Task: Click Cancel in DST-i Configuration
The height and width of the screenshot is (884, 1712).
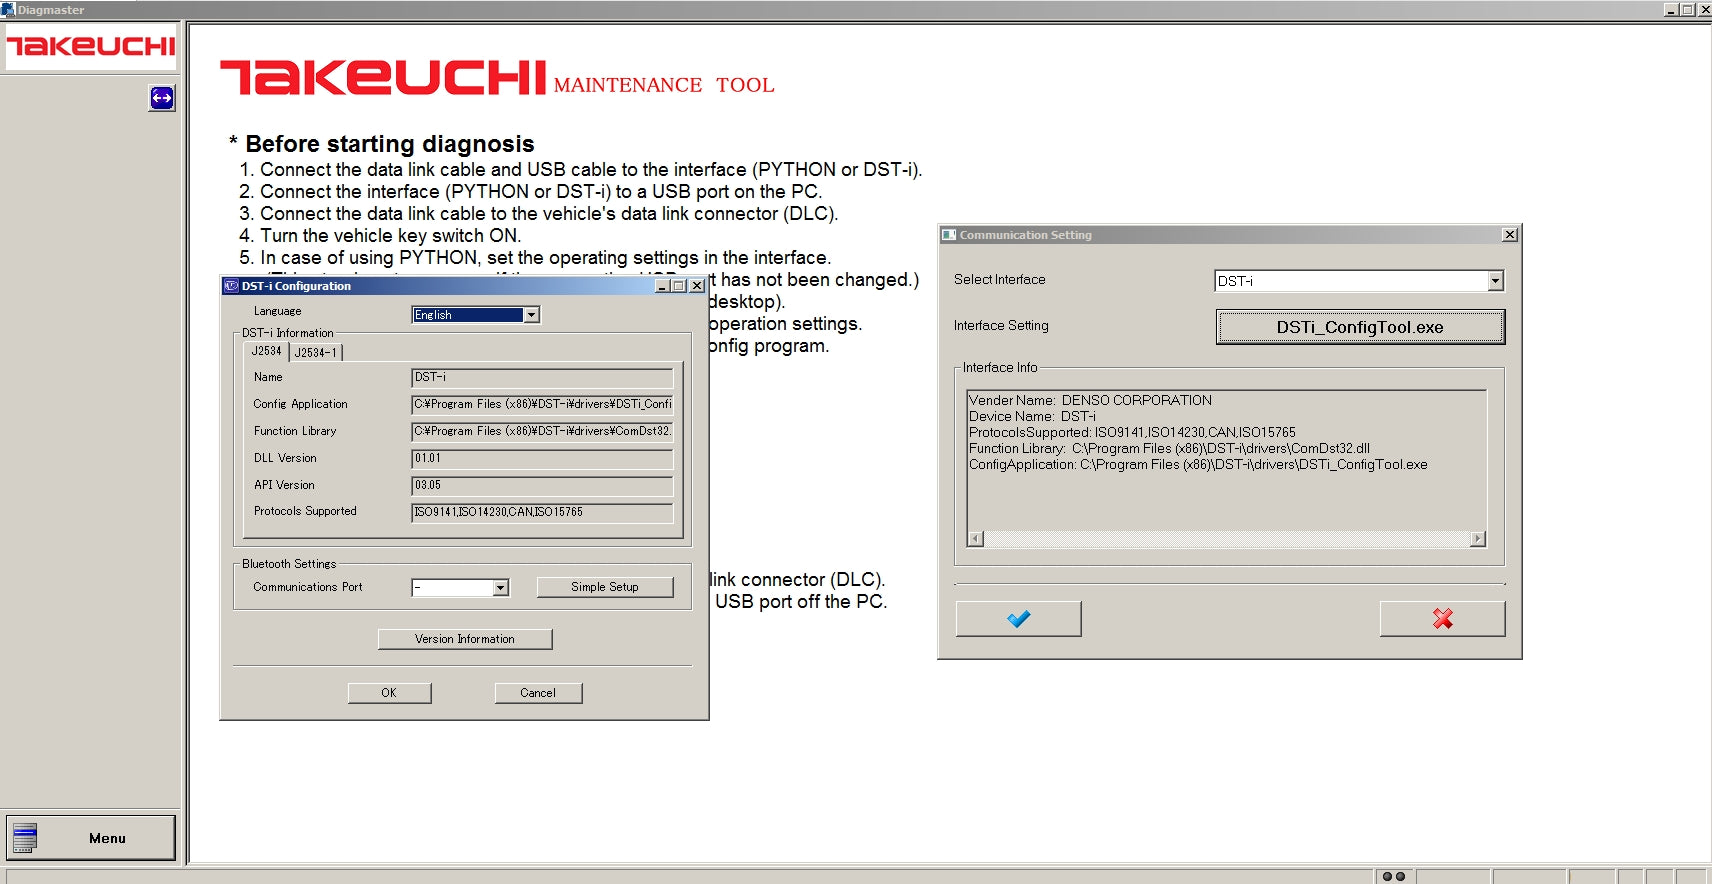Action: click(538, 693)
